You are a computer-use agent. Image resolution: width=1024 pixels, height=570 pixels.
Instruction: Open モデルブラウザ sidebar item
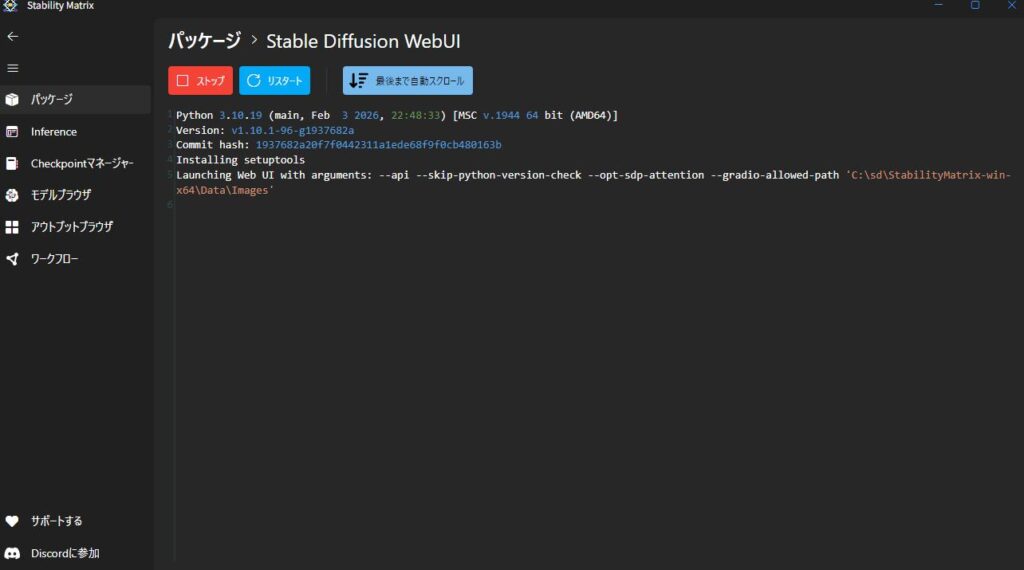point(76,195)
